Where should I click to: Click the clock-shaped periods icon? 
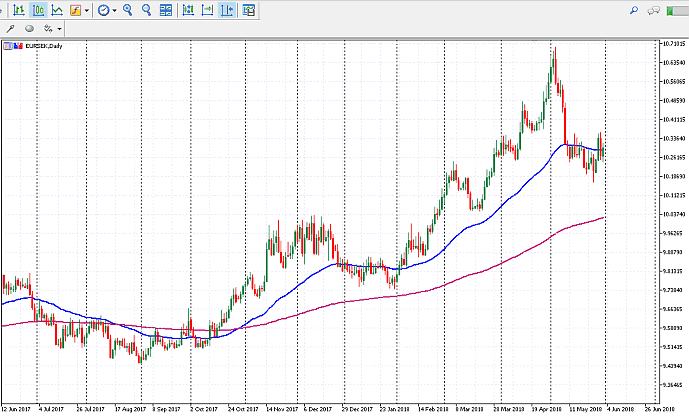(x=103, y=10)
